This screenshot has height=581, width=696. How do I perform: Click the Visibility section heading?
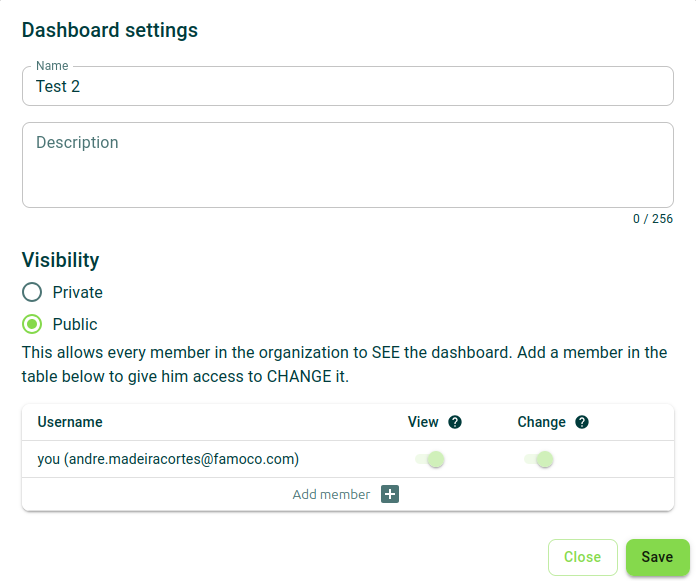tap(60, 260)
